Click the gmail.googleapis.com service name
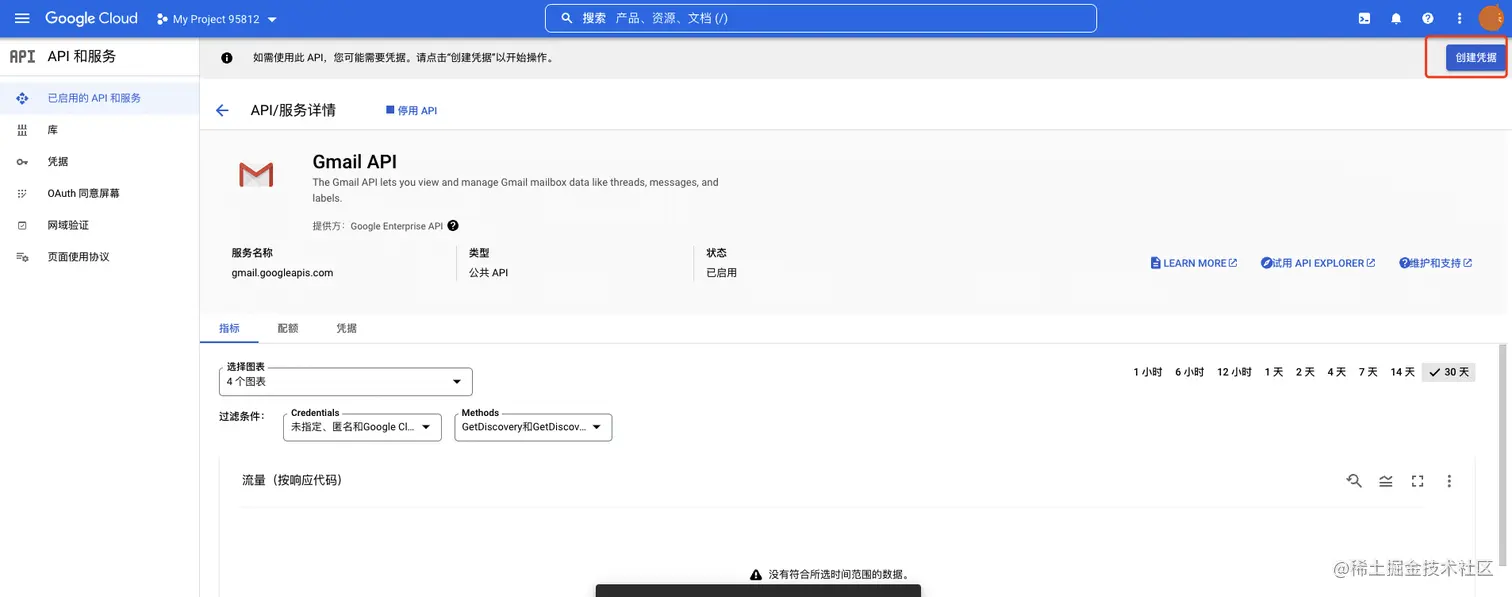Viewport: 1512px width, 597px height. pyautogui.click(x=282, y=272)
